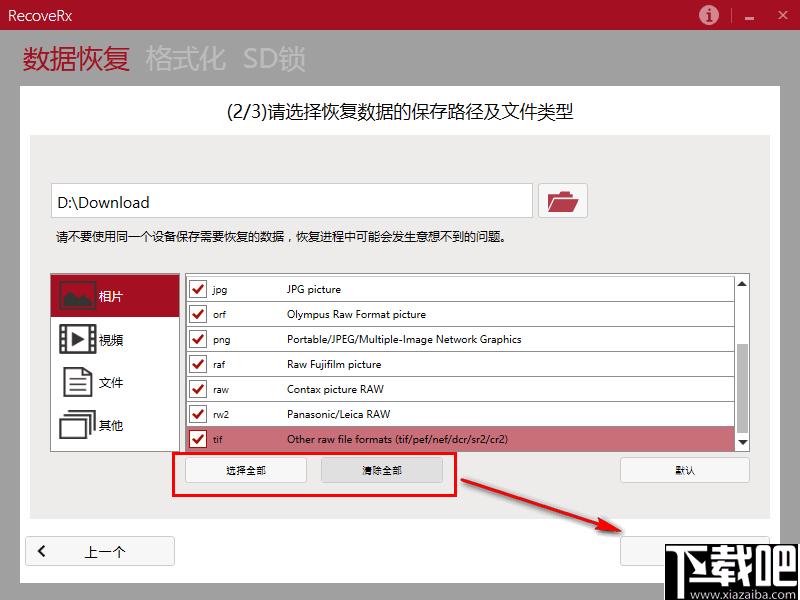Select the 相片 photo category
The image size is (800, 600).
click(115, 296)
